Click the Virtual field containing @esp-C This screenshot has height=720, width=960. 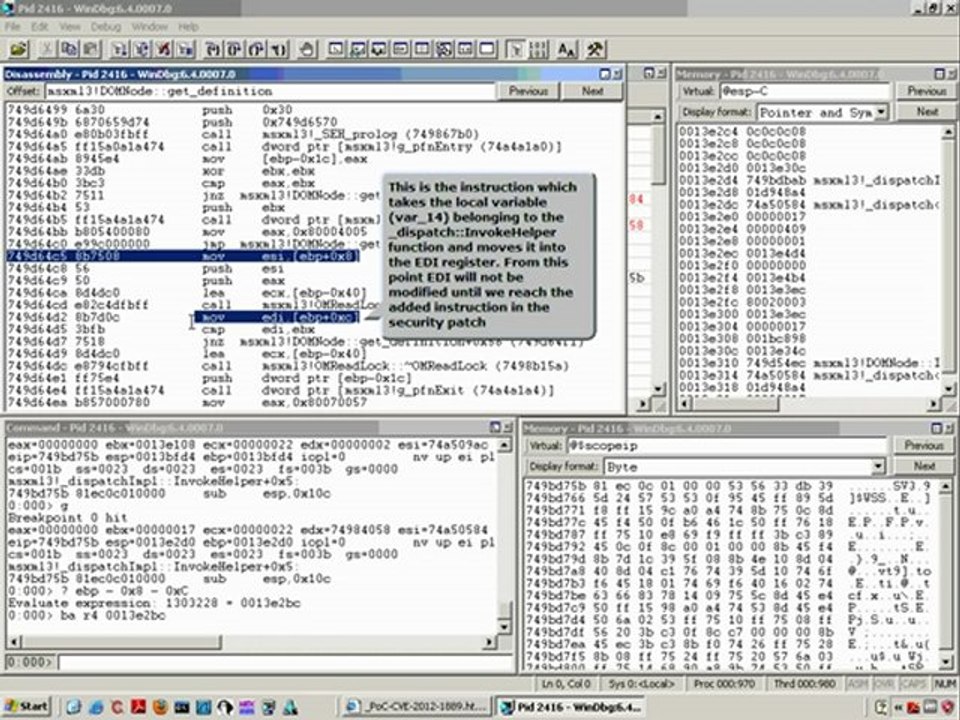point(804,91)
